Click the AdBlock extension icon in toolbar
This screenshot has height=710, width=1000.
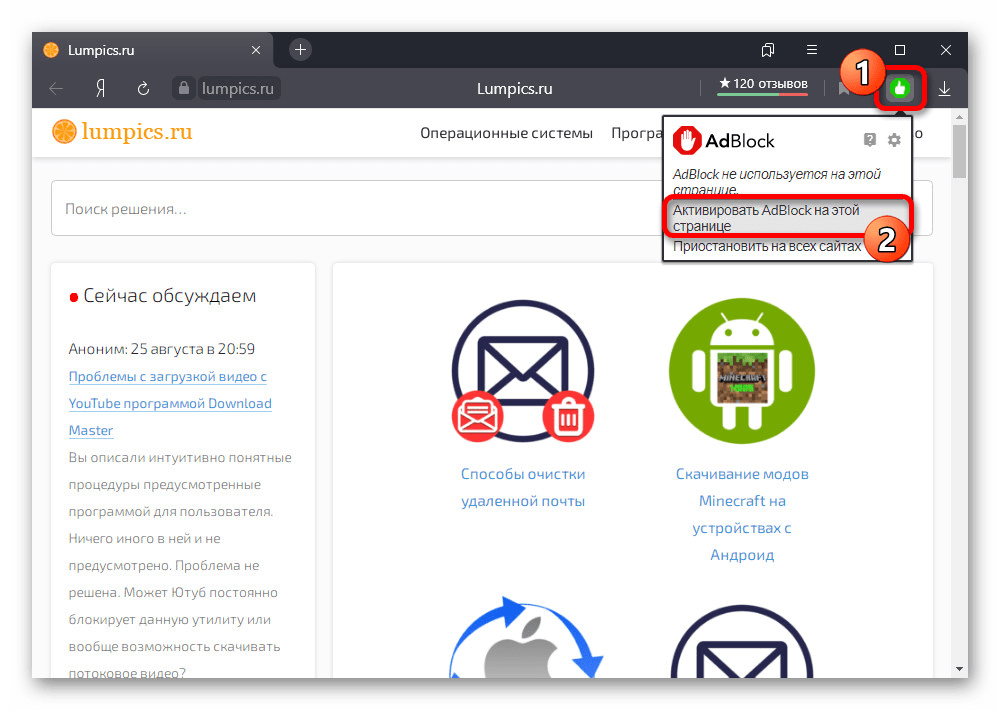900,88
